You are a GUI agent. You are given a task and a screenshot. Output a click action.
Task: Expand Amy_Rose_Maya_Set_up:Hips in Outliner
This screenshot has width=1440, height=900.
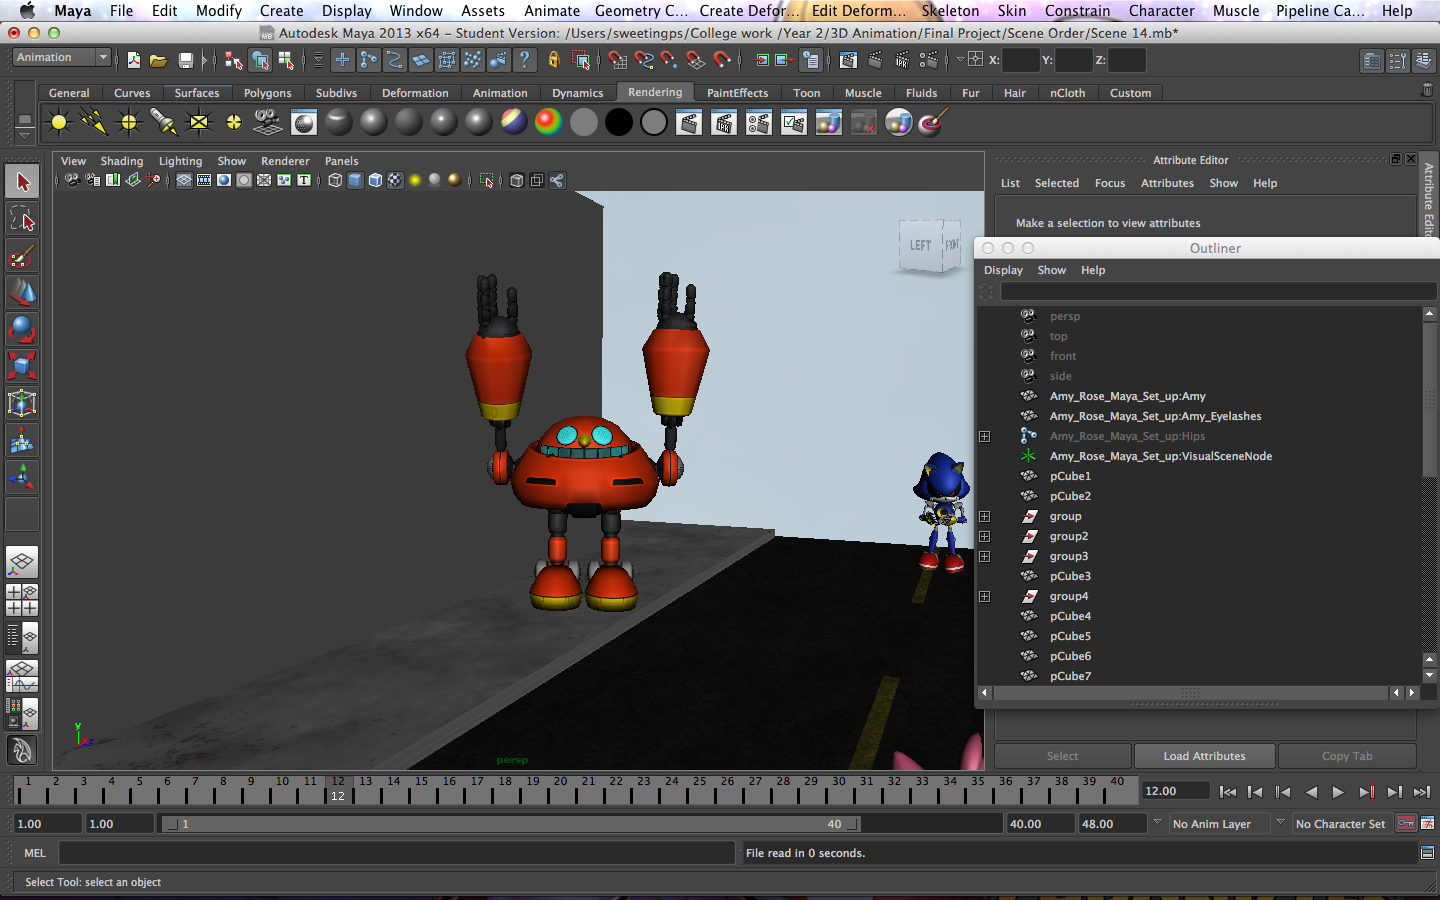[x=985, y=436]
